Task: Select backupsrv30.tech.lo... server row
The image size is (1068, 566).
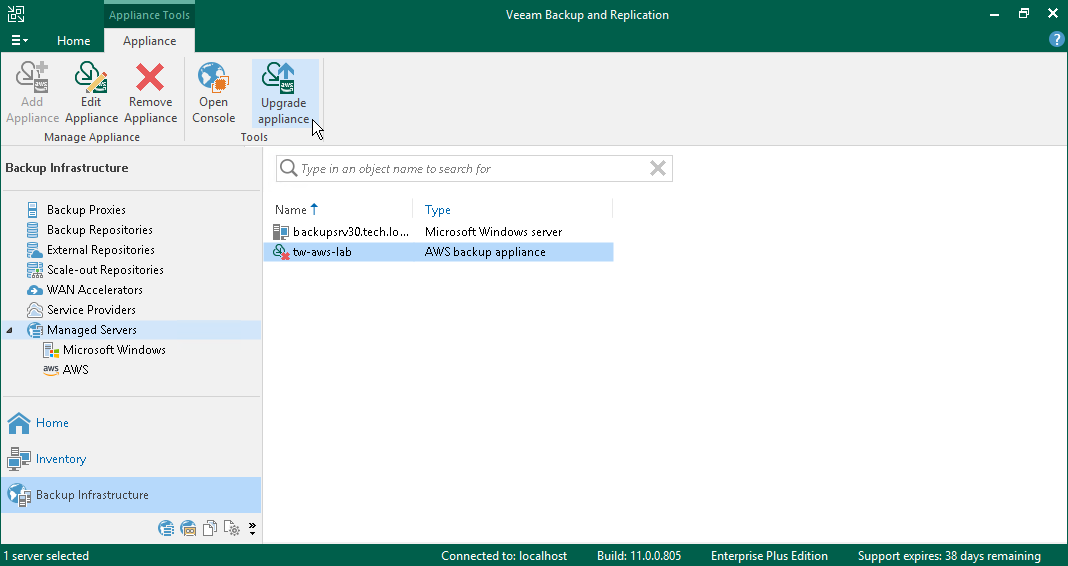Action: [439, 232]
